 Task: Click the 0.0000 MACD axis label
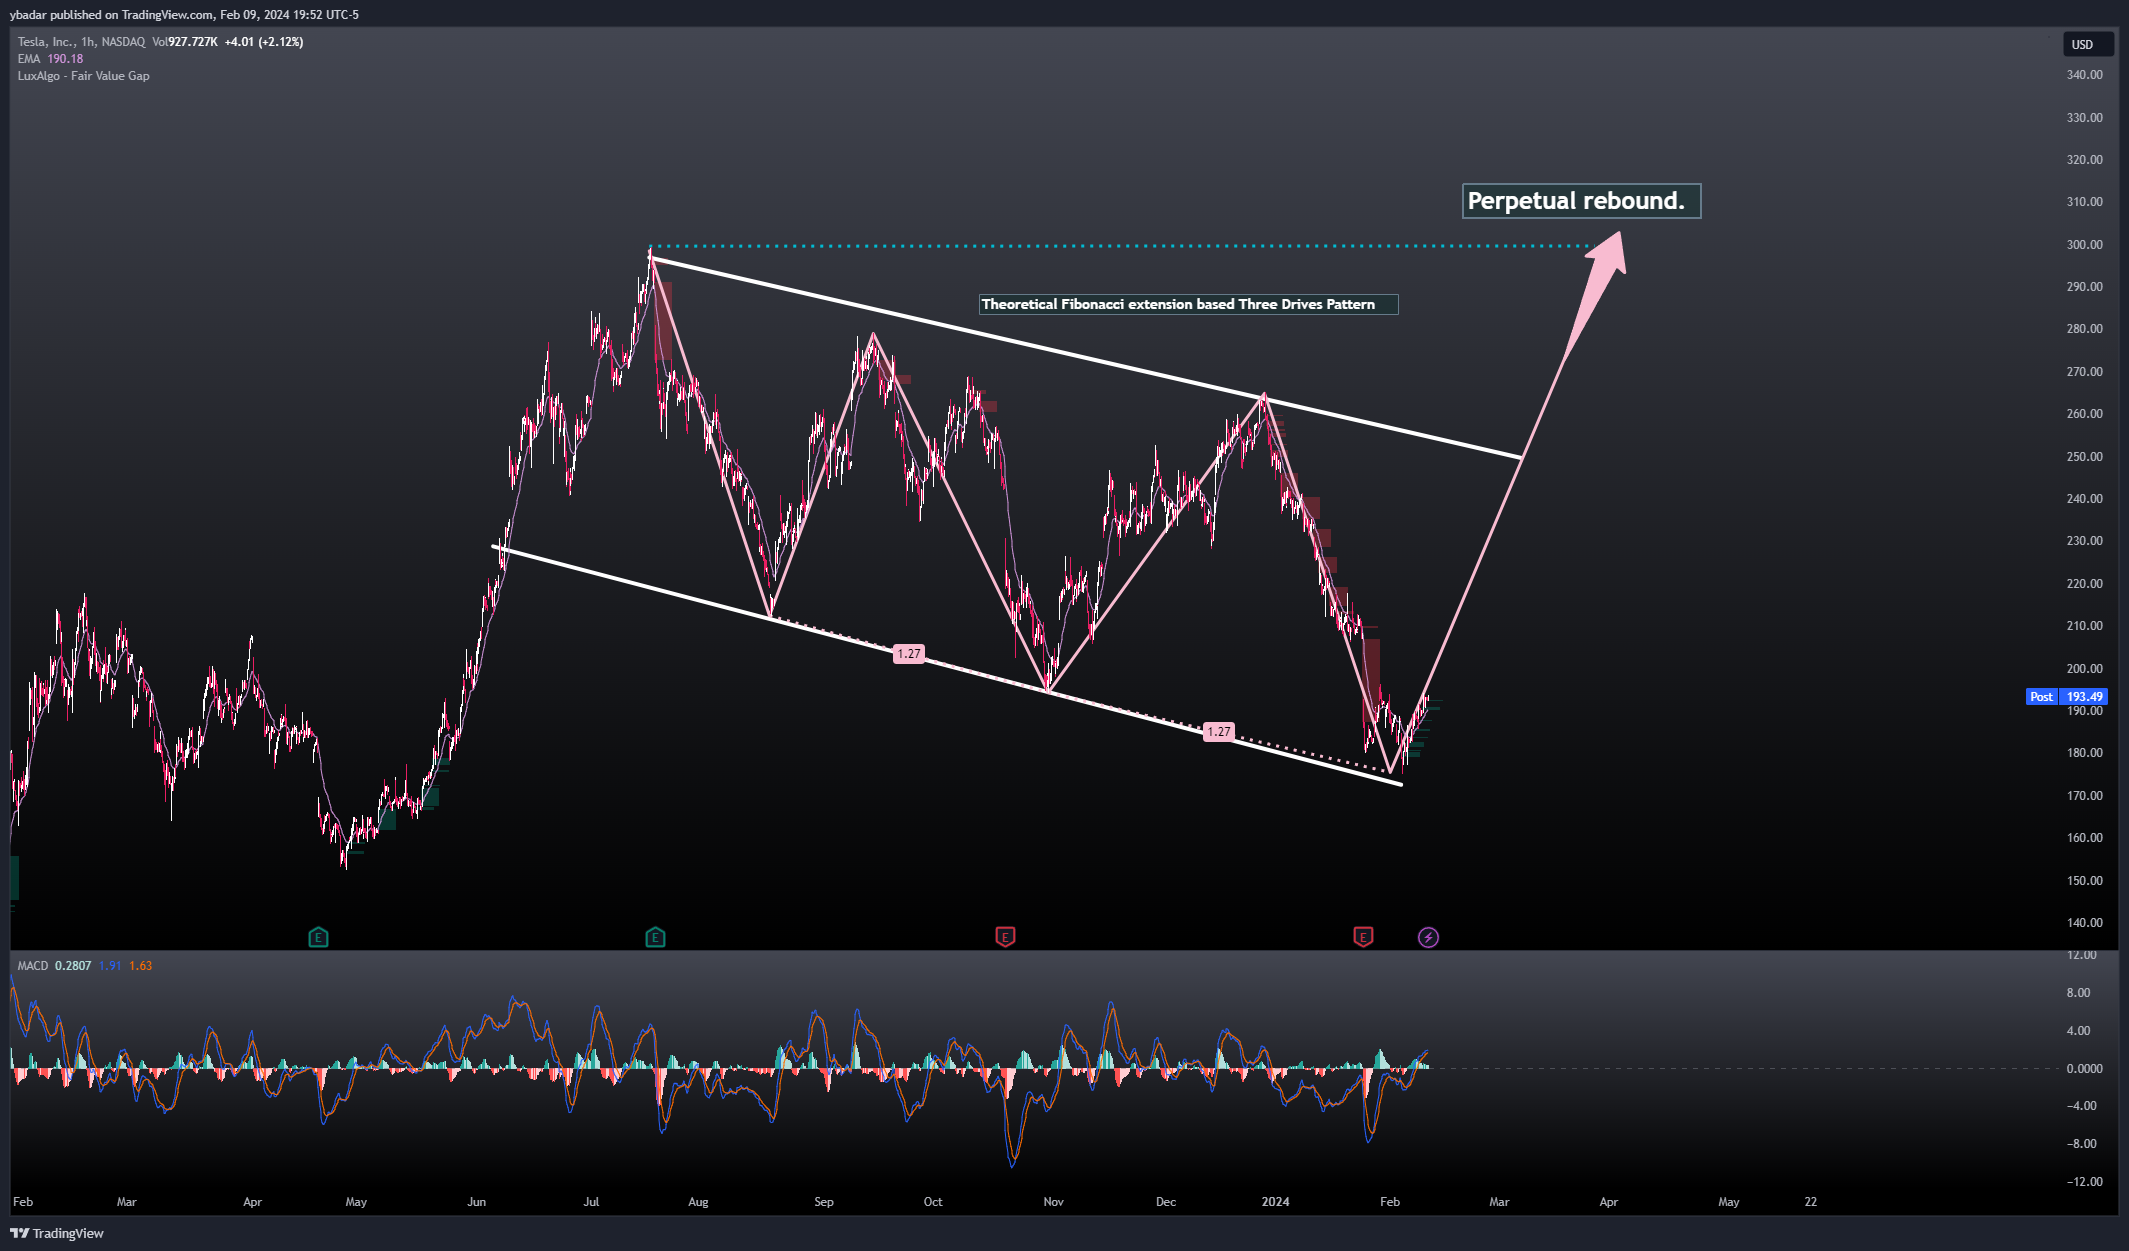(2084, 1069)
